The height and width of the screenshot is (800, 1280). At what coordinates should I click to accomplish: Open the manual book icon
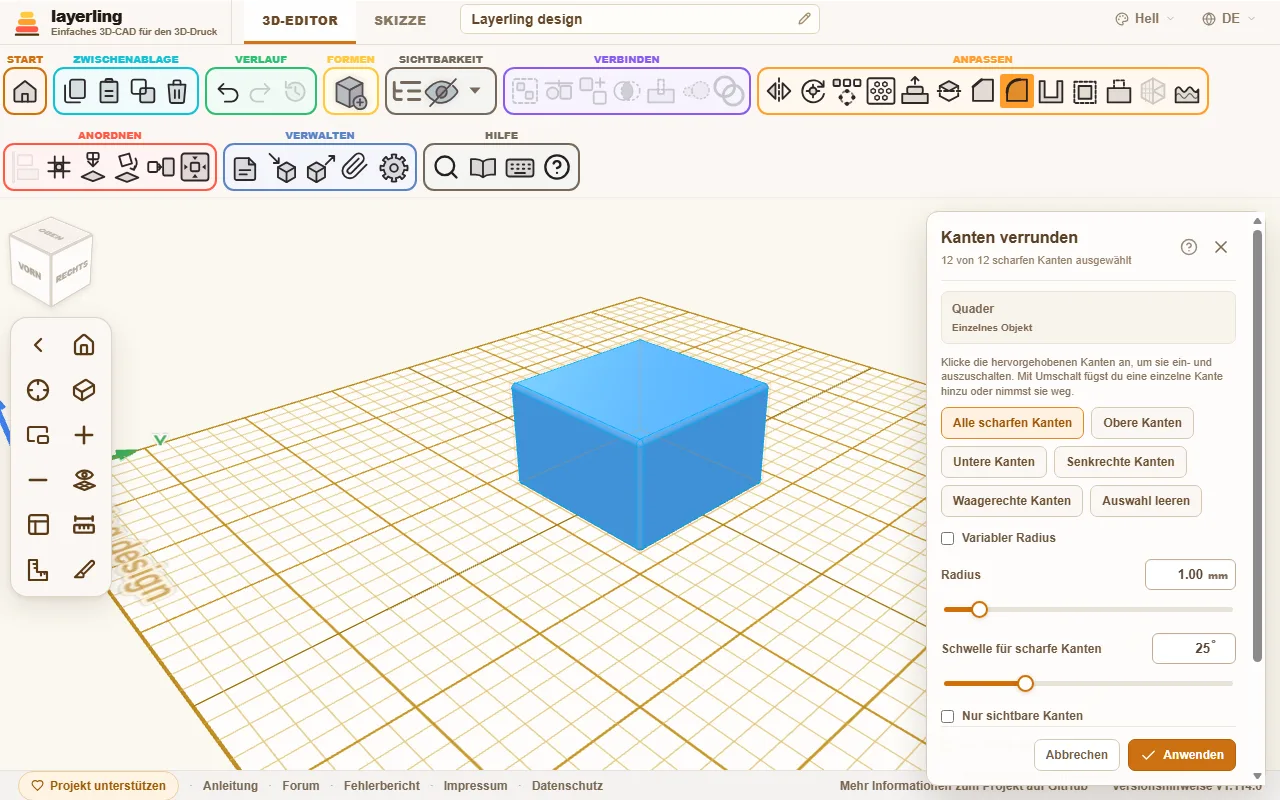tap(483, 167)
